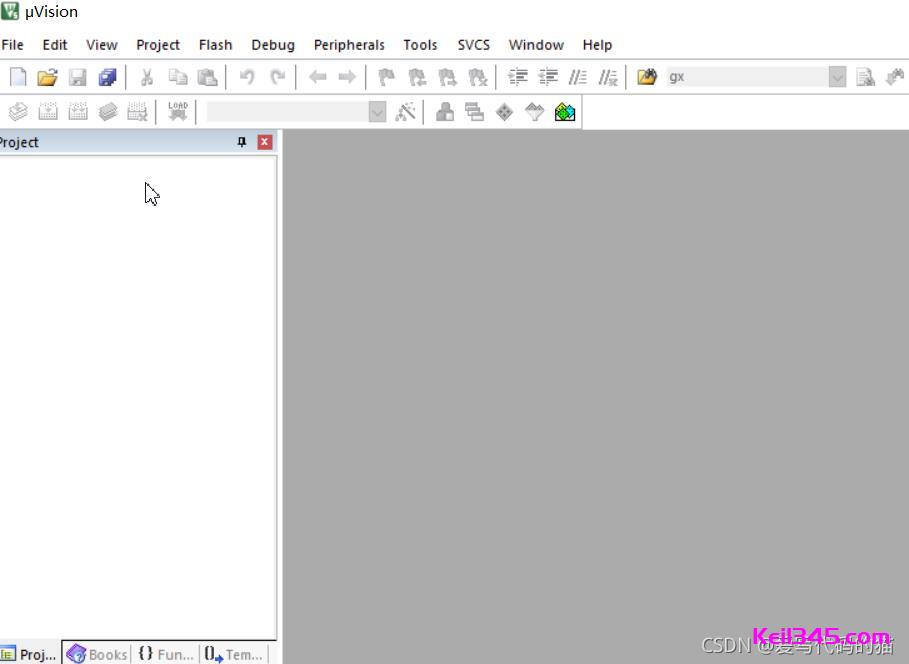Open the Window menu
The width and height of the screenshot is (909, 664).
536,45
